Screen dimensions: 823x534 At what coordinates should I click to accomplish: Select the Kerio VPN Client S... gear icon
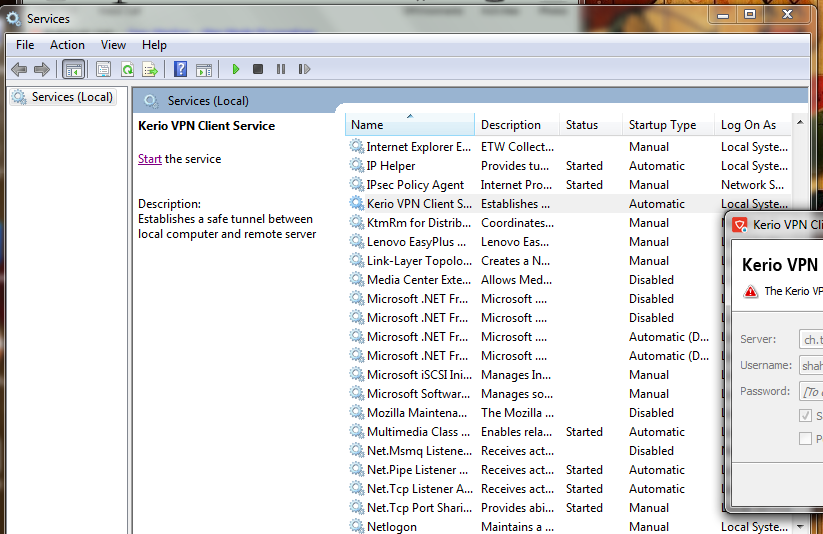click(357, 203)
